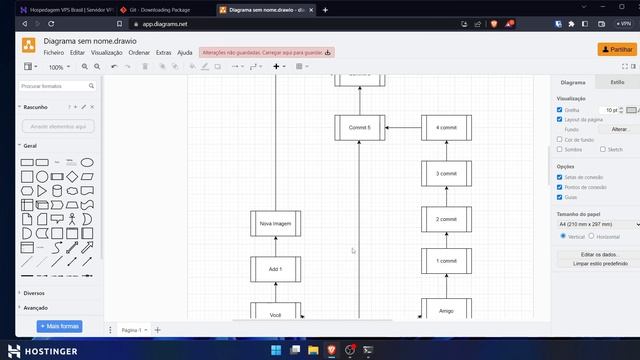Select the Horizontal orientation radio button
The width and height of the screenshot is (640, 360).
point(591,236)
